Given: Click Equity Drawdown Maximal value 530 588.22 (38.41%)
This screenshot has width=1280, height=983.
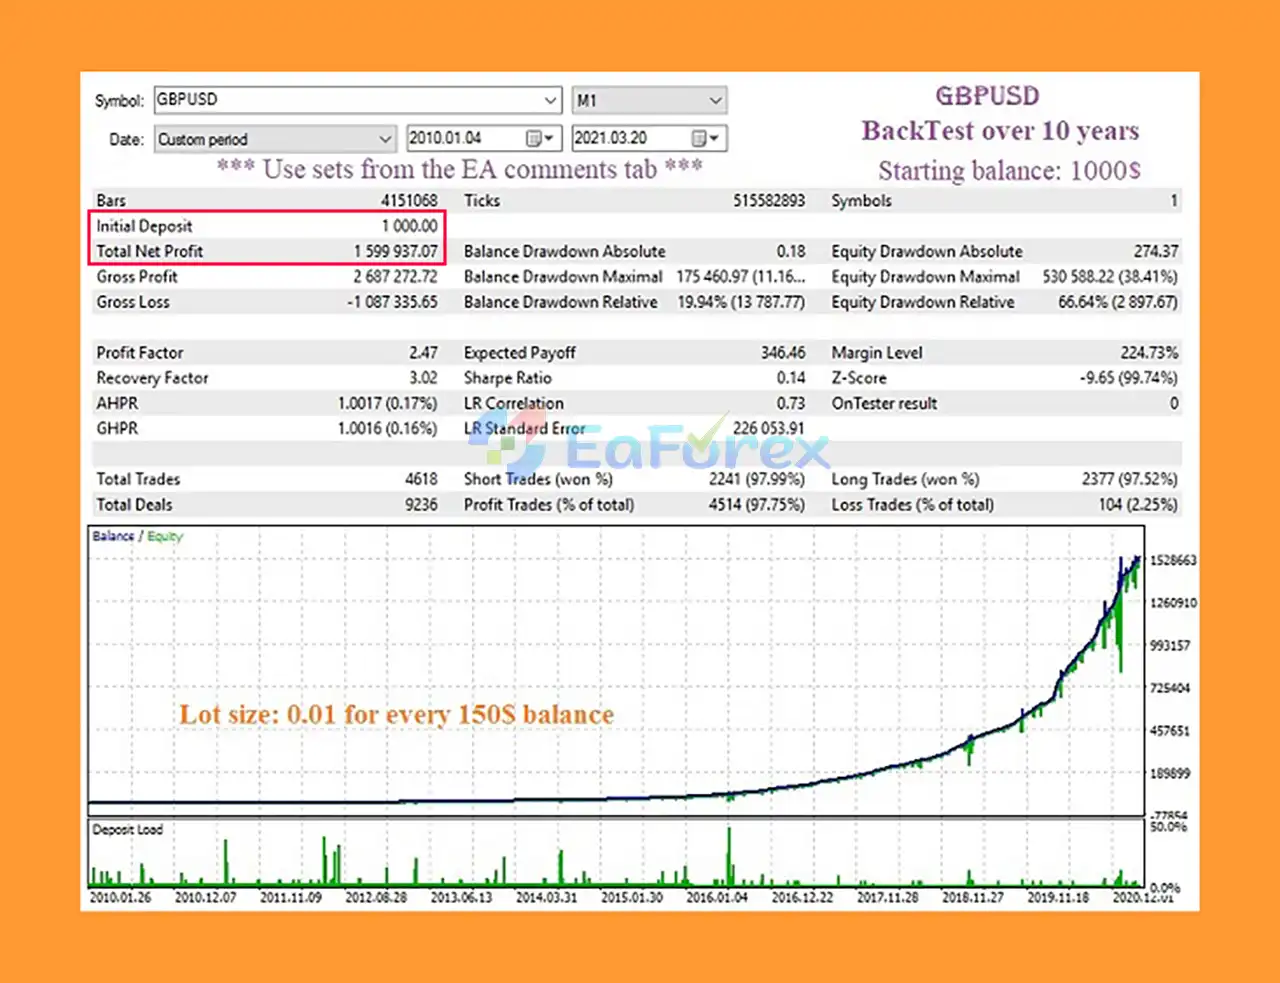Looking at the screenshot, I should point(1110,276).
